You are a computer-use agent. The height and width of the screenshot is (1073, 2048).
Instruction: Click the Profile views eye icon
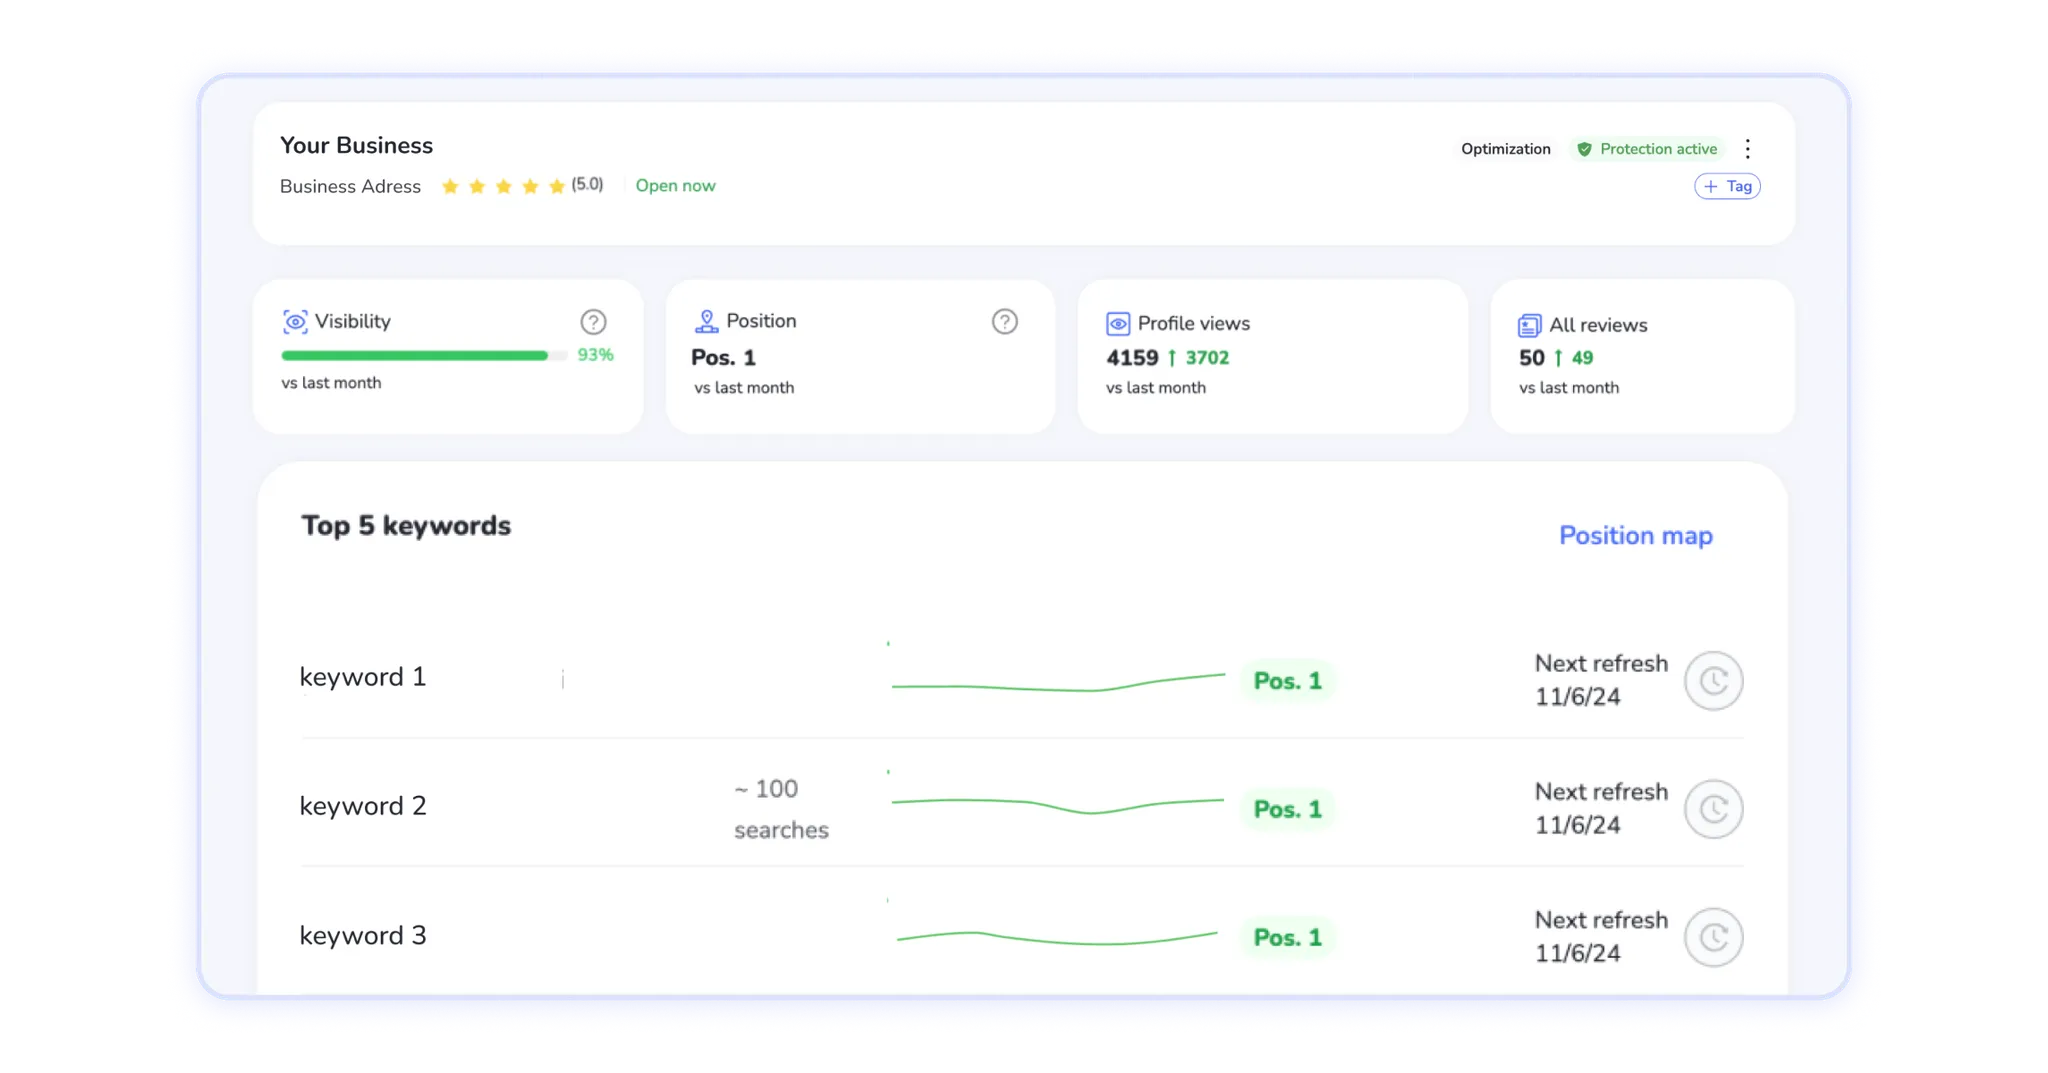(x=1118, y=324)
